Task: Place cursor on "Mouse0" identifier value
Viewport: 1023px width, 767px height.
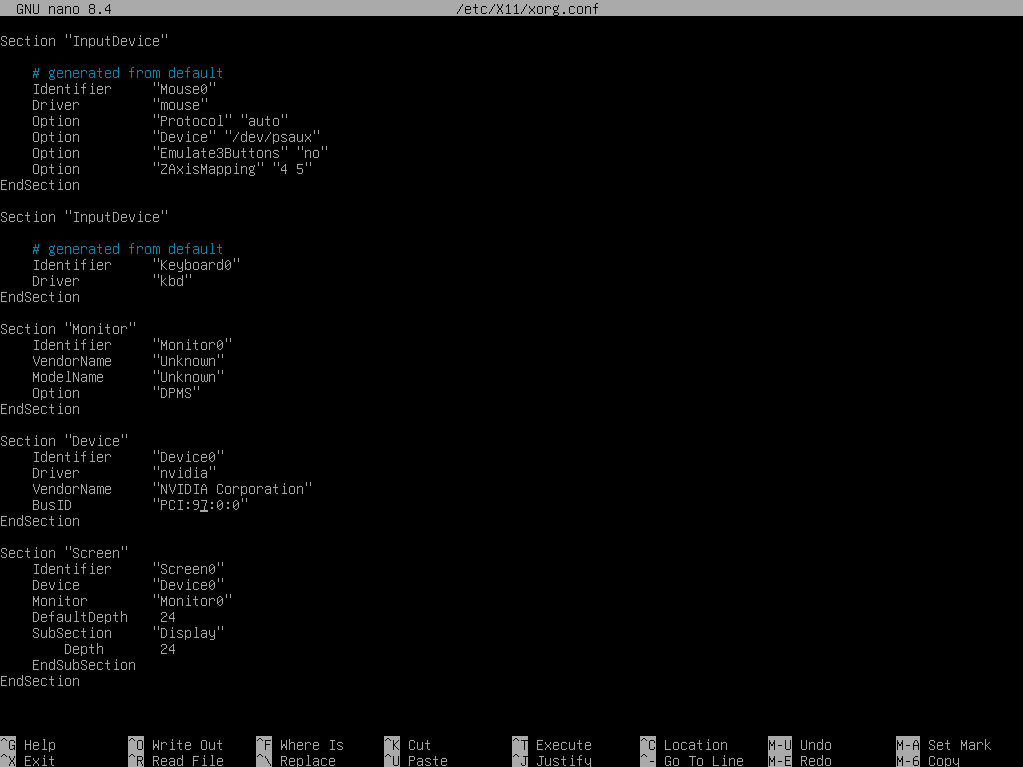Action: click(x=184, y=89)
